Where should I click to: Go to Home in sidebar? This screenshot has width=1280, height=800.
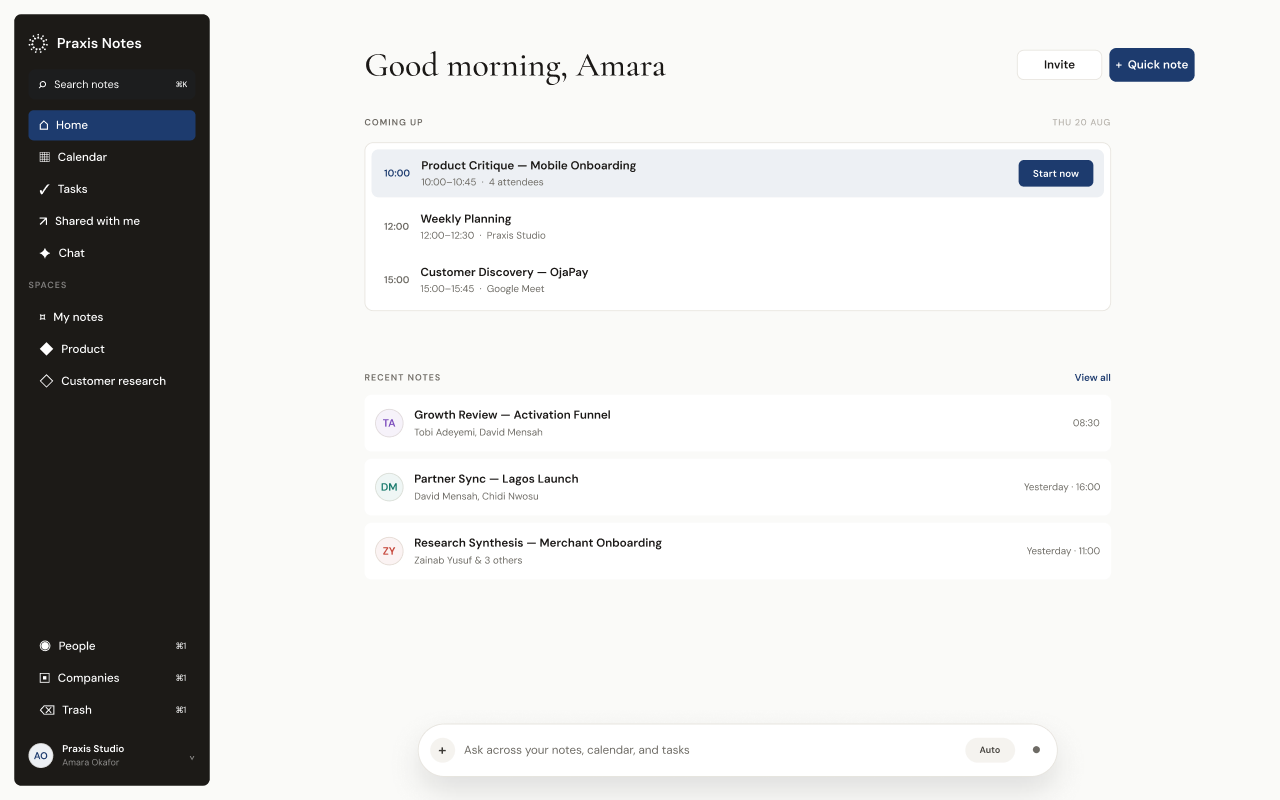[x=112, y=125]
